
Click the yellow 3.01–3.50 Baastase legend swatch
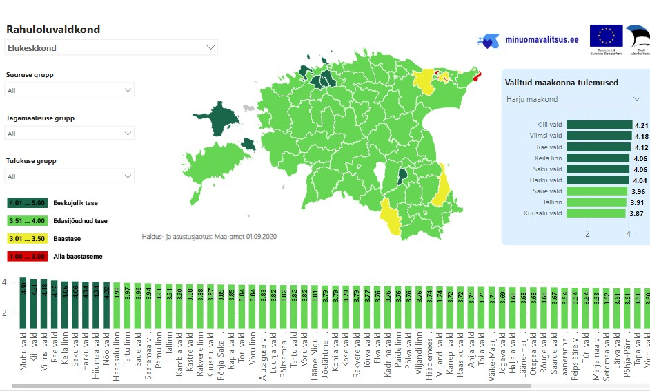pos(27,238)
